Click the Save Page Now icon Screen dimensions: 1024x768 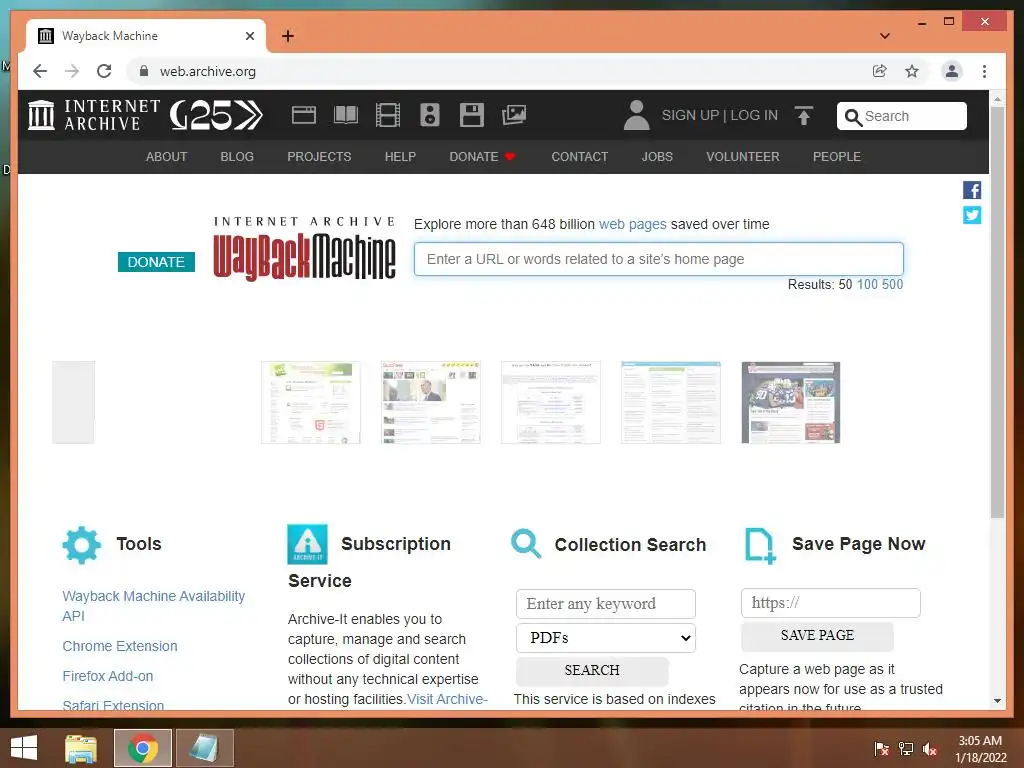pos(760,546)
